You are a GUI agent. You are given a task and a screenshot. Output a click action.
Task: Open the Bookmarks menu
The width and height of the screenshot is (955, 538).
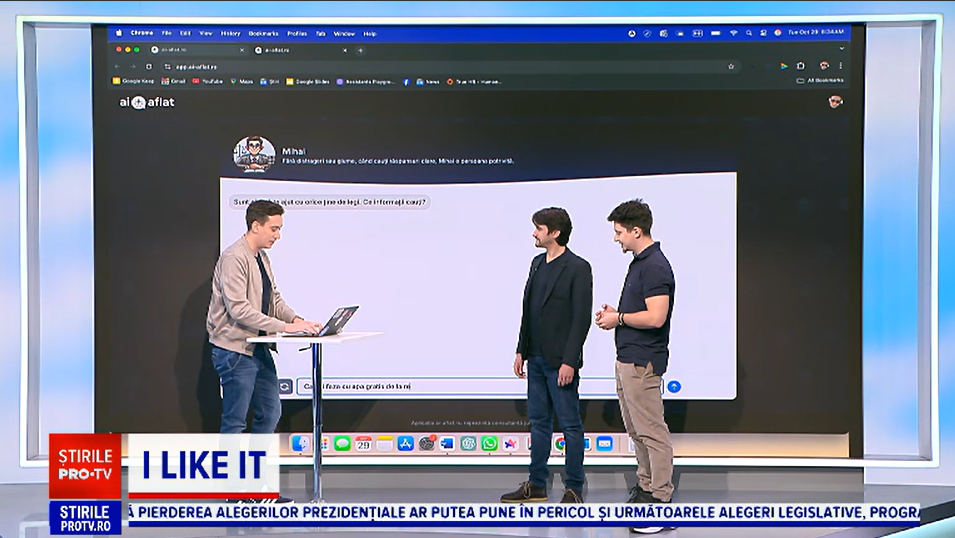(263, 34)
